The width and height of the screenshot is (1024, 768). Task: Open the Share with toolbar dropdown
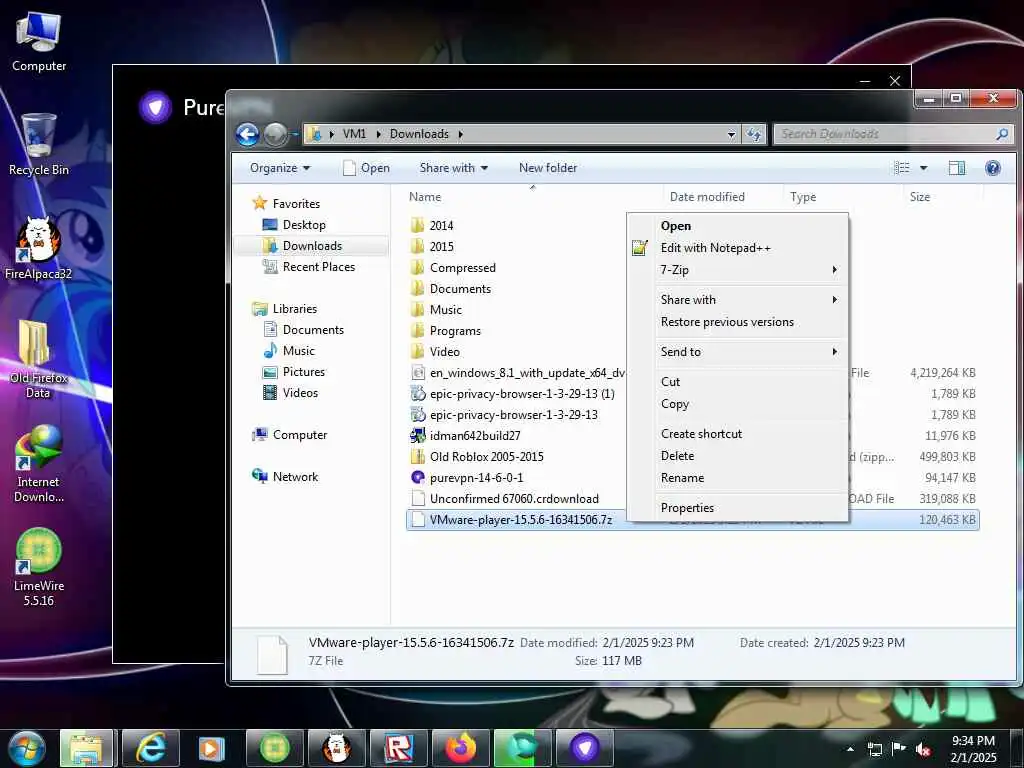click(453, 168)
